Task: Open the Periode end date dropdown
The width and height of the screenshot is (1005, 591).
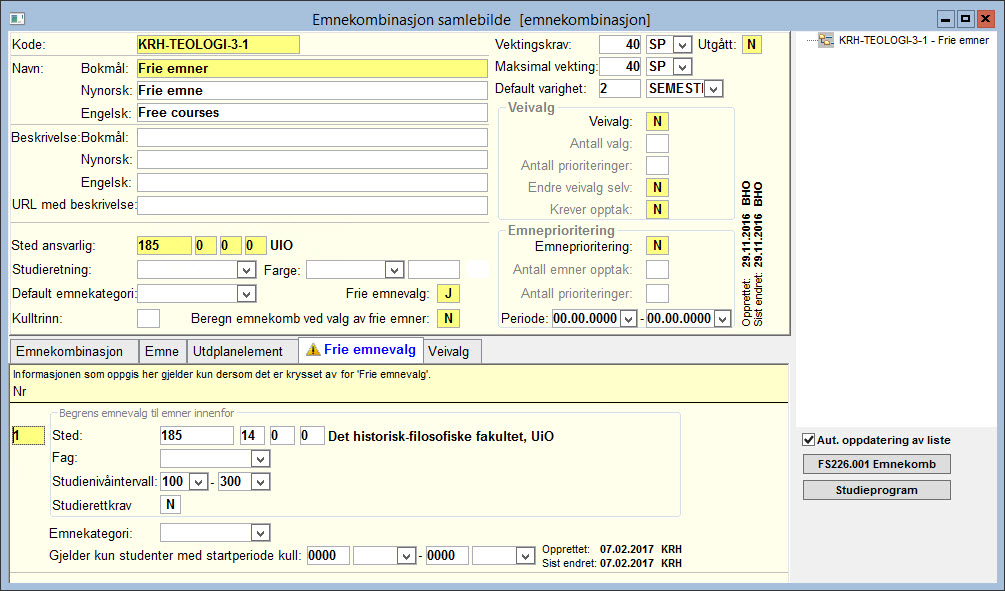Action: (x=722, y=319)
